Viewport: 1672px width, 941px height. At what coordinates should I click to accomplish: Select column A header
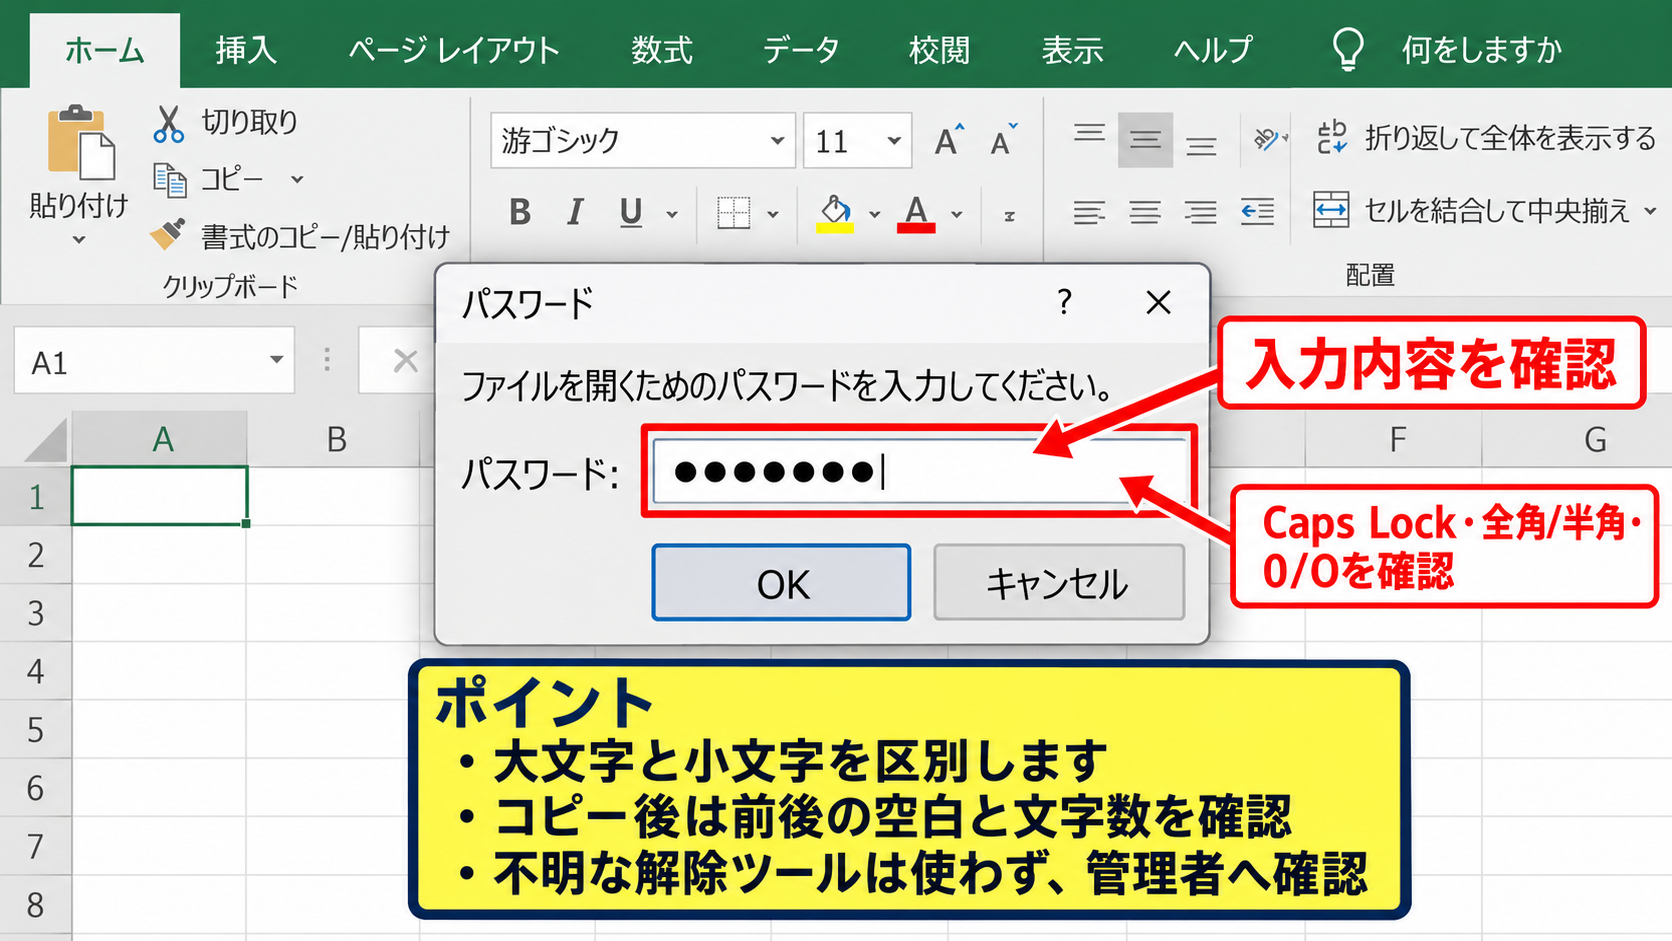[160, 438]
